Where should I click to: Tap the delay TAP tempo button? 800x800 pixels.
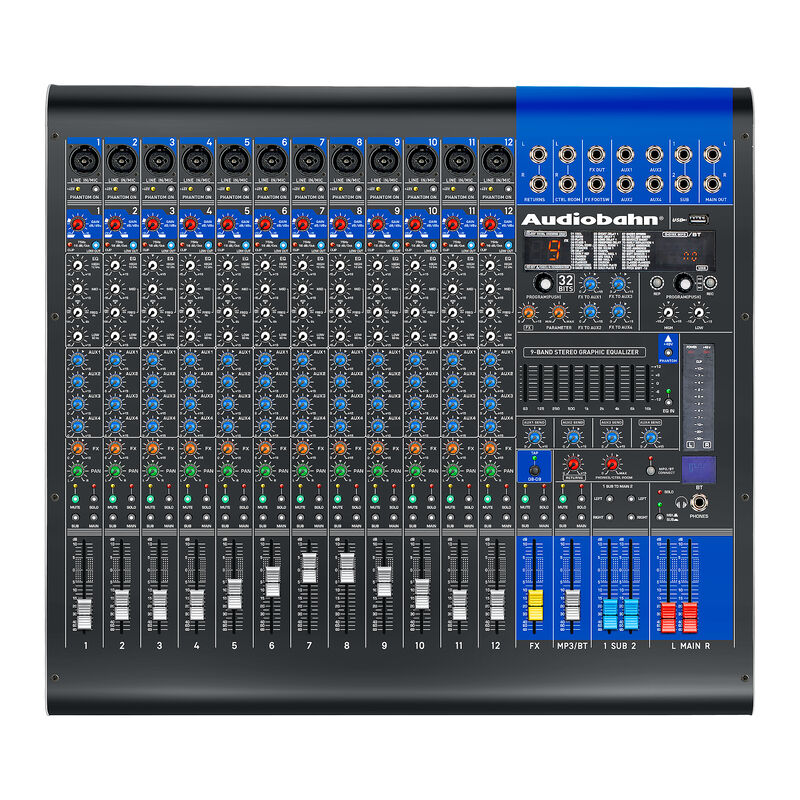[x=534, y=471]
